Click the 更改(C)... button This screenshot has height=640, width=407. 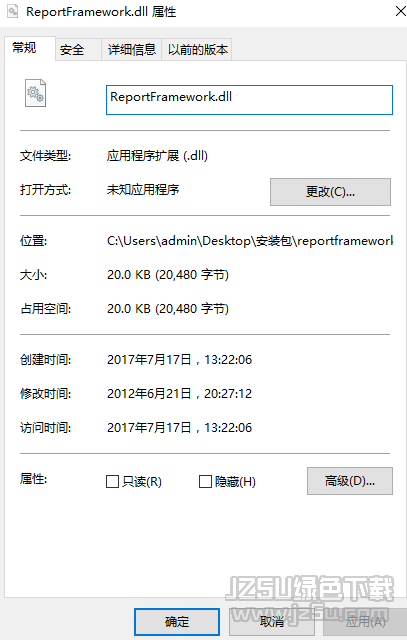click(x=330, y=191)
